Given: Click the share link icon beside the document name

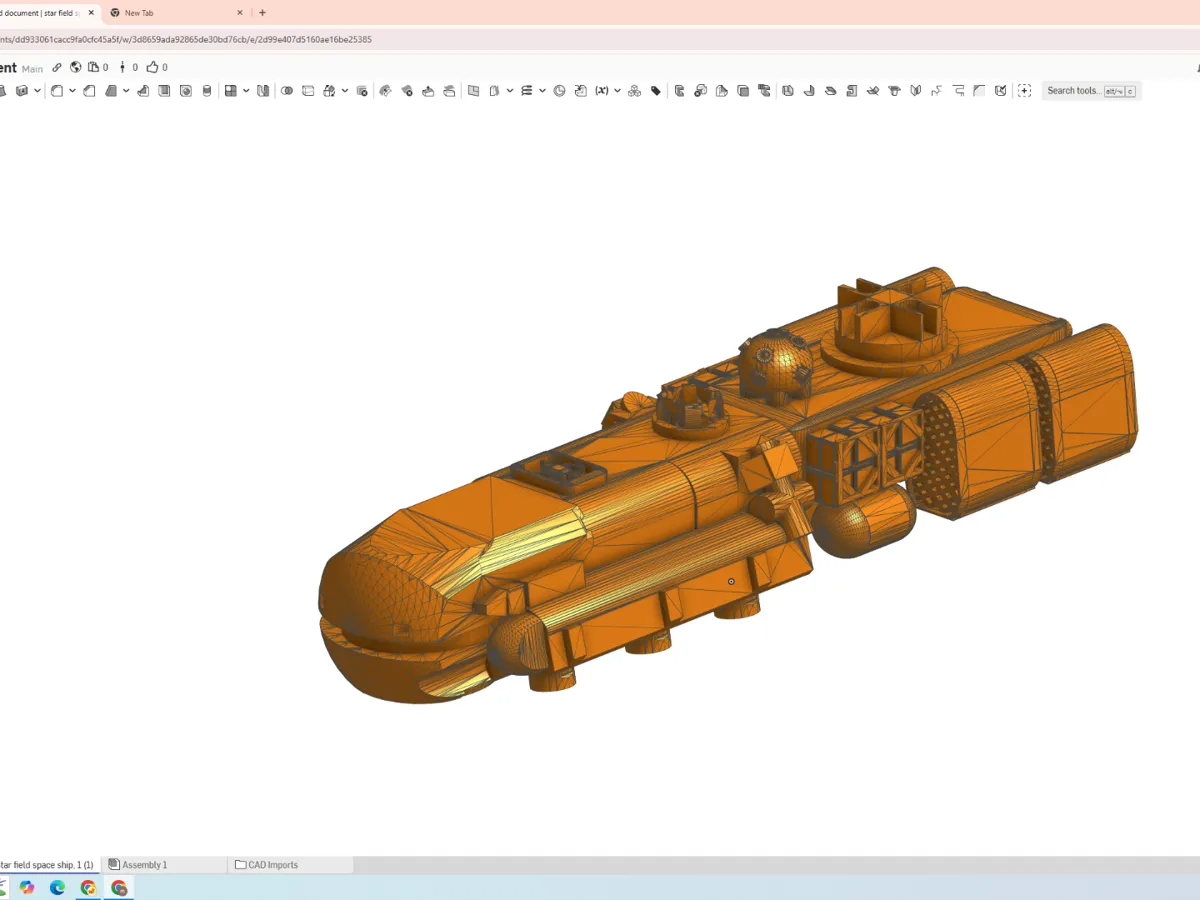Looking at the screenshot, I should click(57, 67).
